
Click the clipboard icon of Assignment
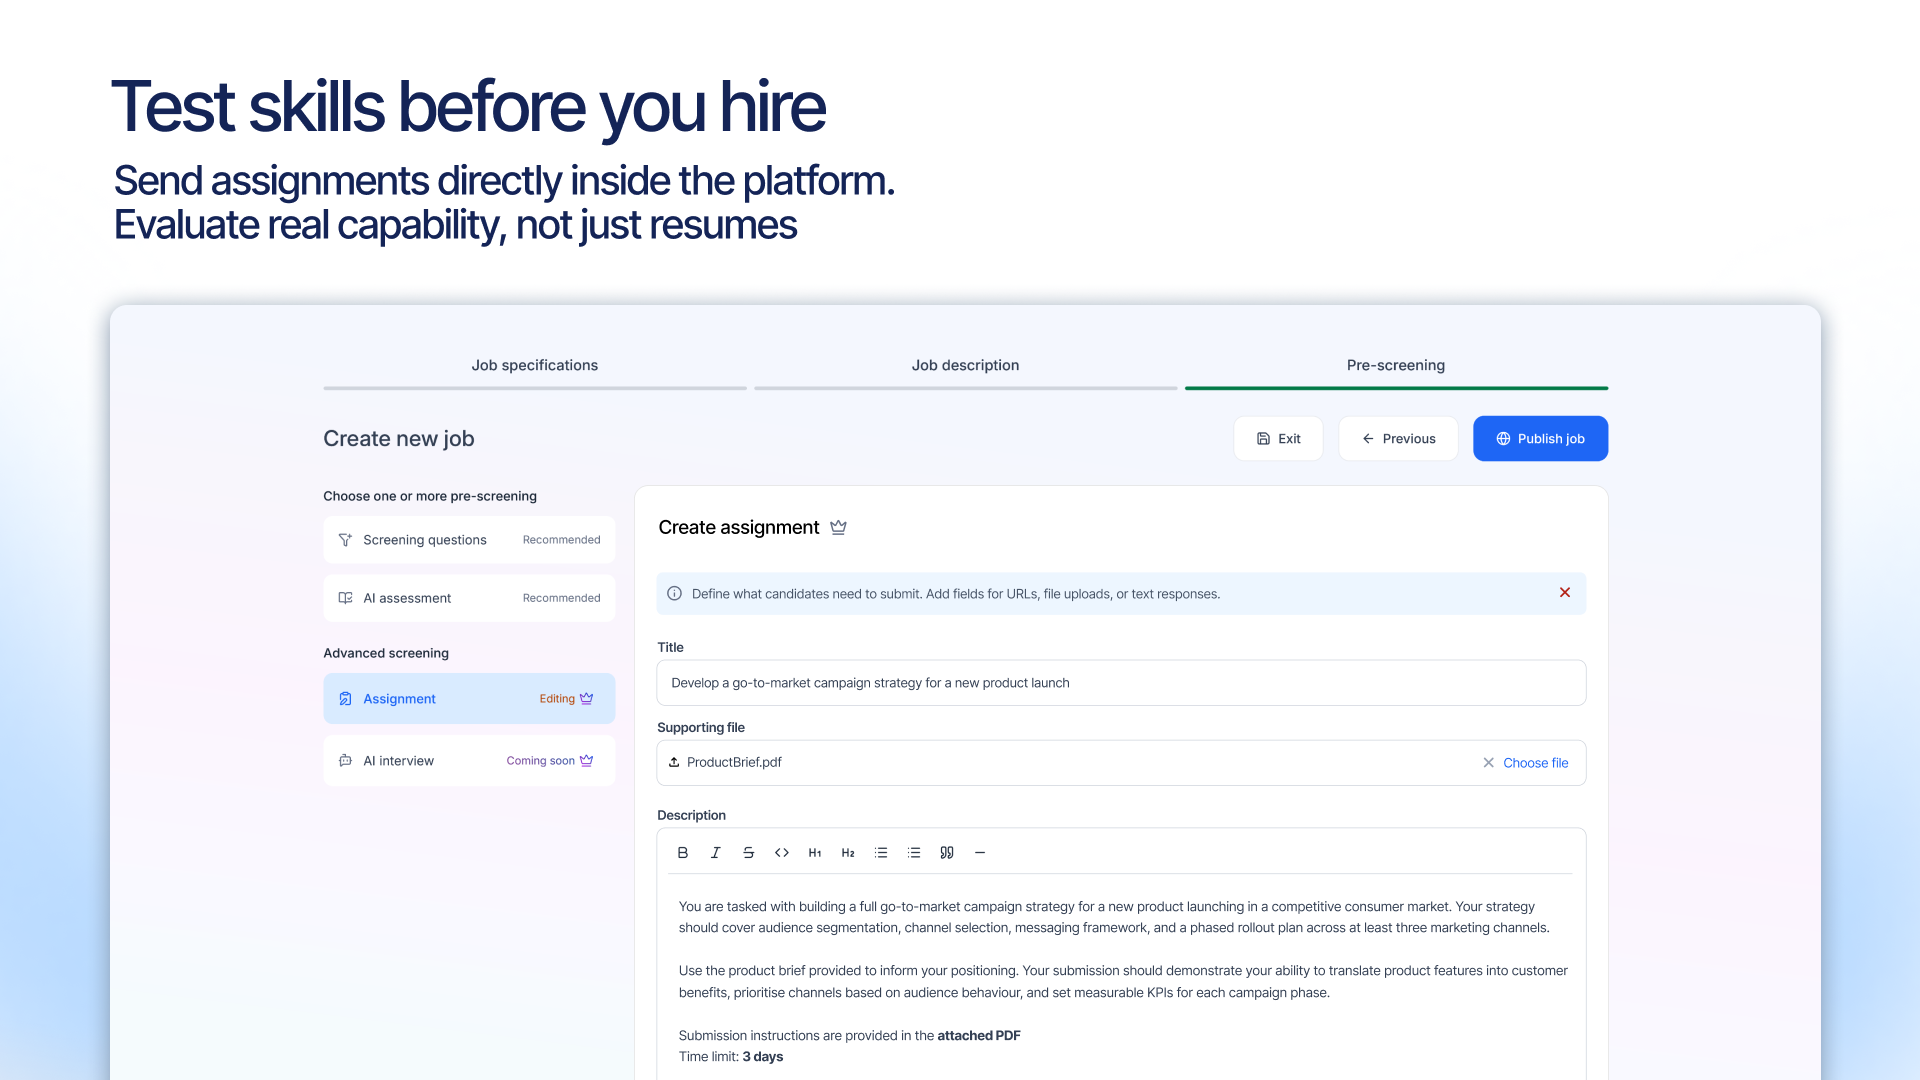point(345,699)
